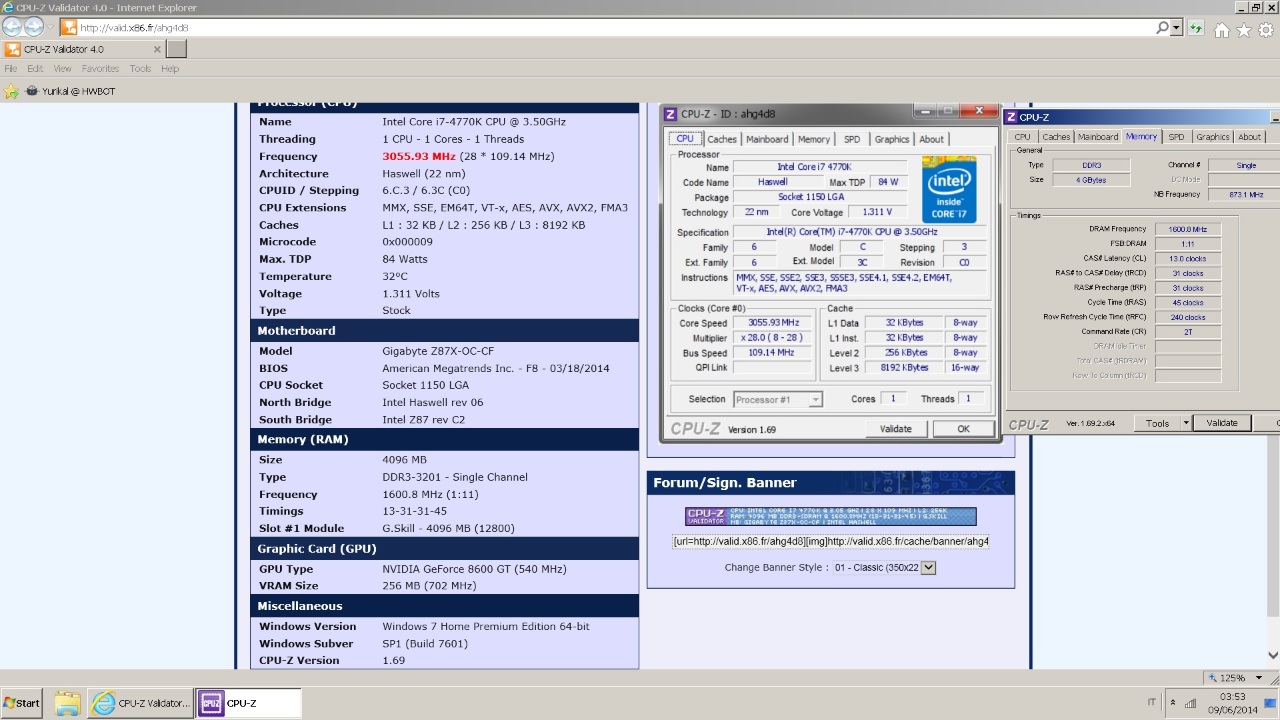1280x720 pixels.
Task: Open the IE Tools gear icon
Action: pyautogui.click(x=1266, y=30)
